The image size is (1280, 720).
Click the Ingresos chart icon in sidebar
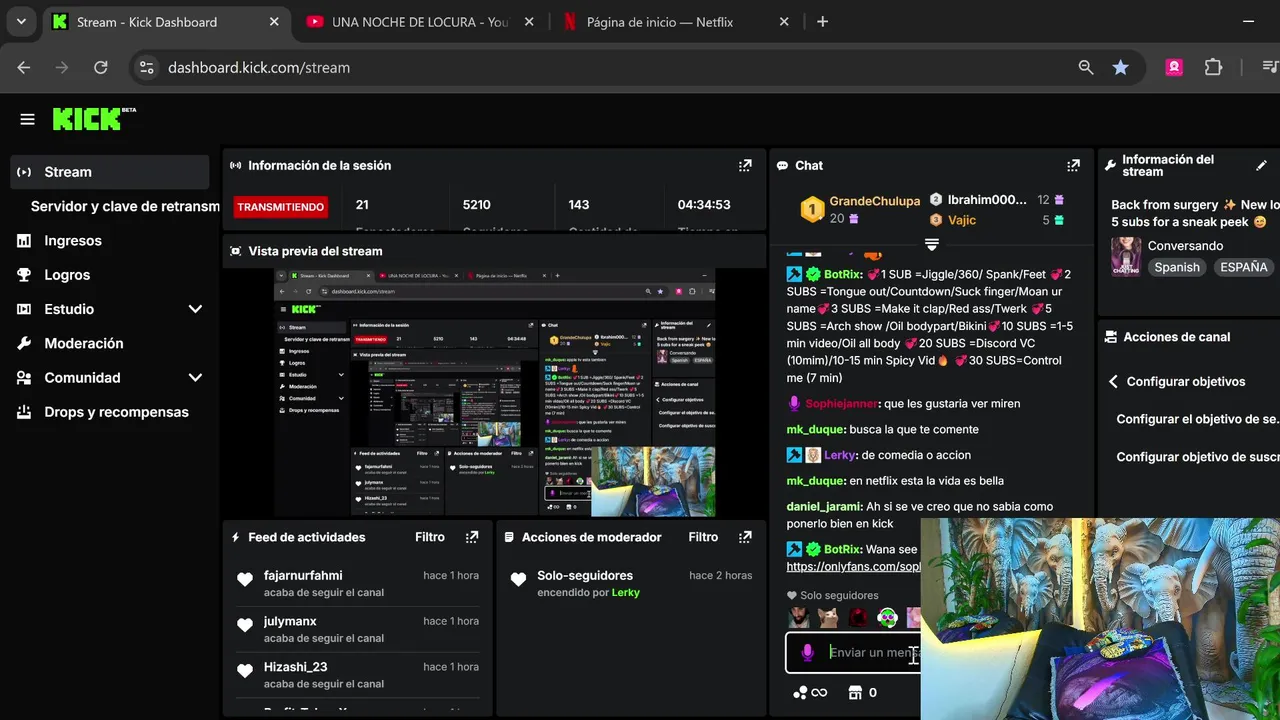pyautogui.click(x=24, y=241)
